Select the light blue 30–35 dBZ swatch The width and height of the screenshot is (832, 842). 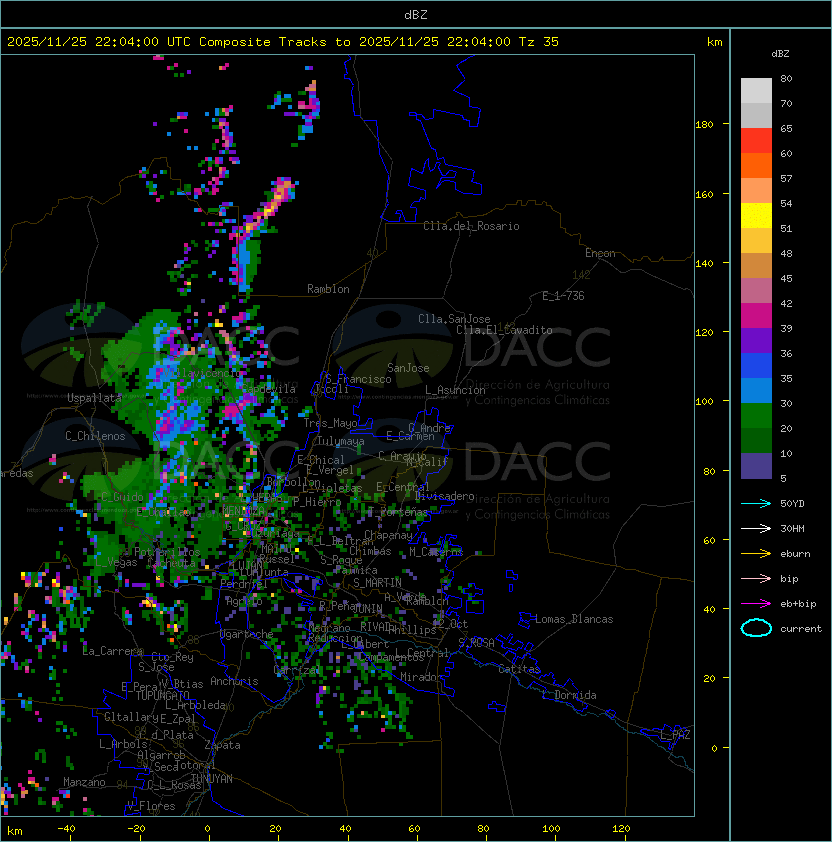click(x=756, y=390)
